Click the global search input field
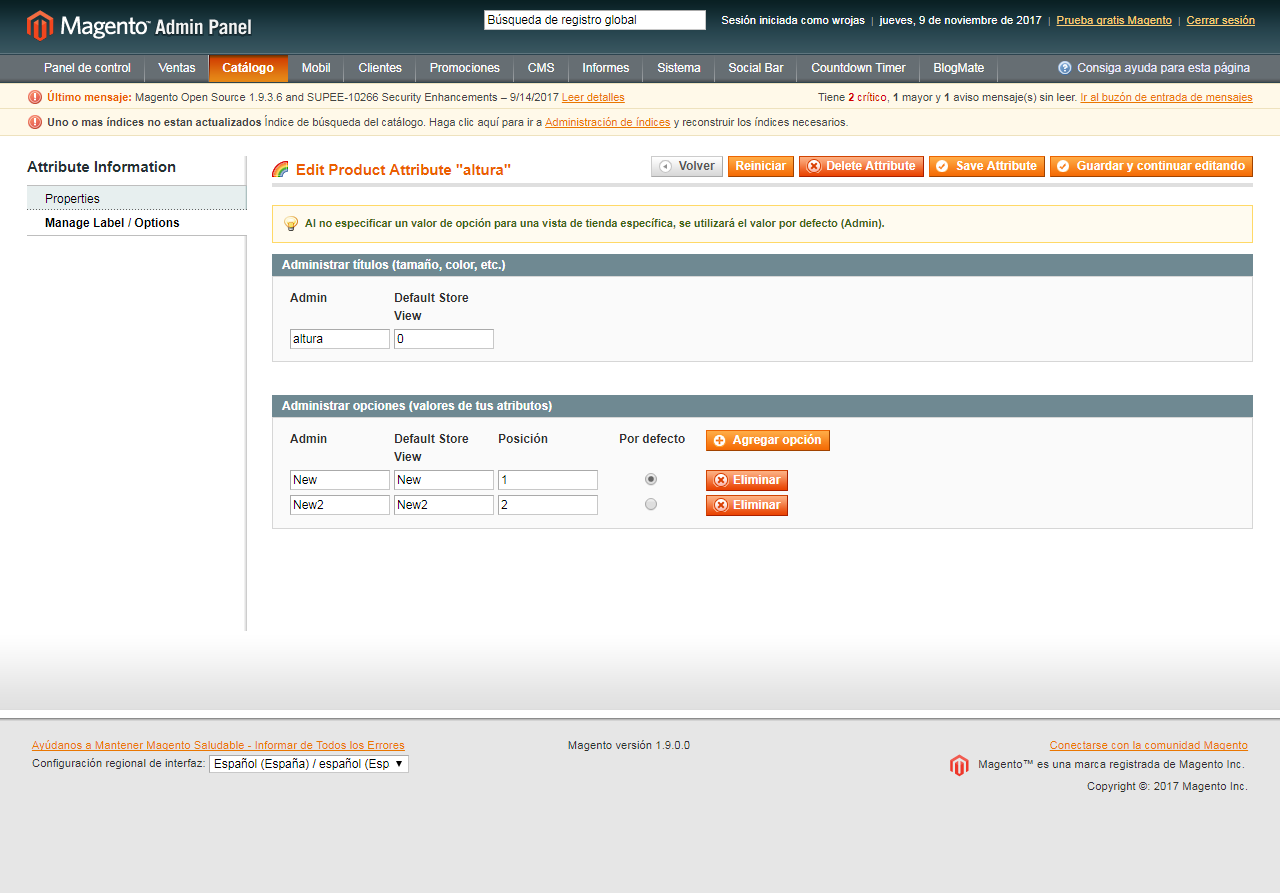 (x=594, y=19)
